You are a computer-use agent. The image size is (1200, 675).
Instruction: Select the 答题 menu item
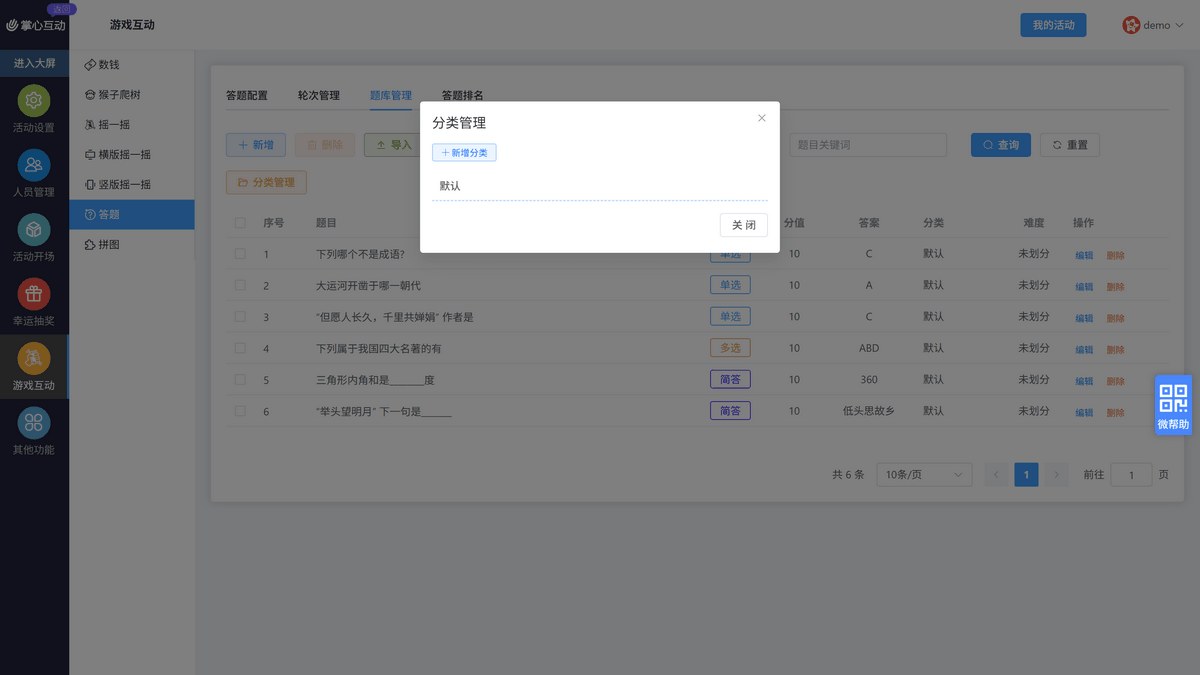132,215
